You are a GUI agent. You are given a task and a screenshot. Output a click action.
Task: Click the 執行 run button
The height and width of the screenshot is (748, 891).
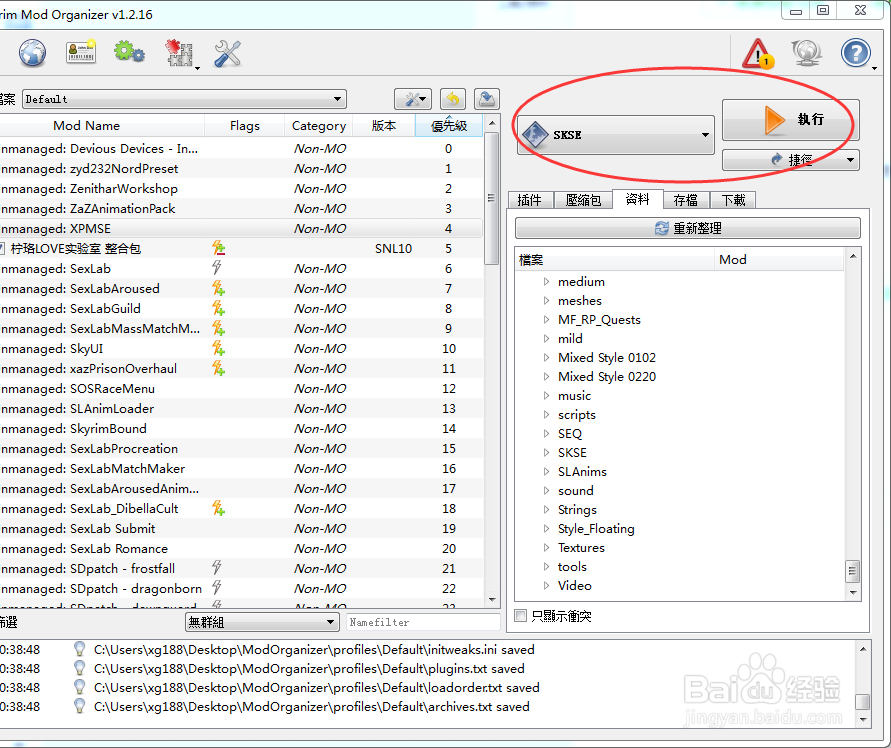790,120
